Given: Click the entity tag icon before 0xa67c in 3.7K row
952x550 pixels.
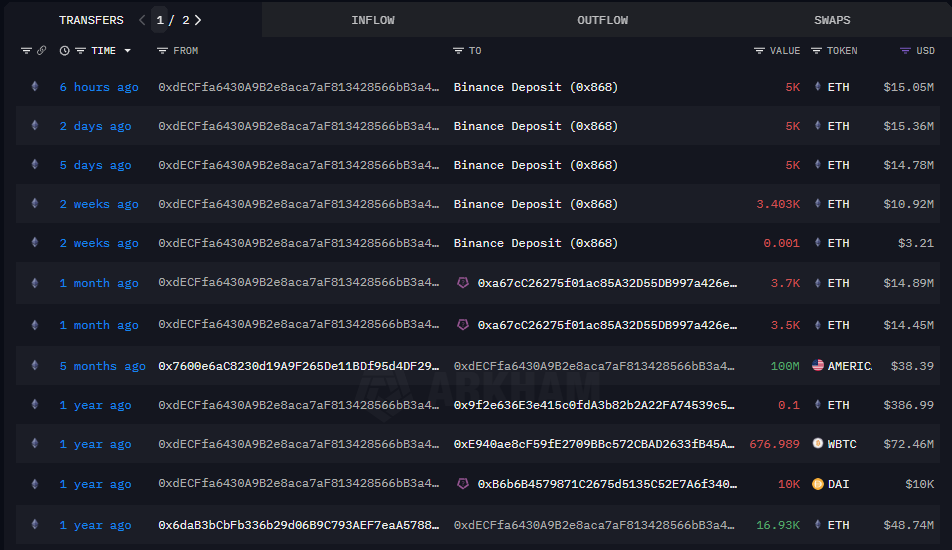Looking at the screenshot, I should point(463,282).
